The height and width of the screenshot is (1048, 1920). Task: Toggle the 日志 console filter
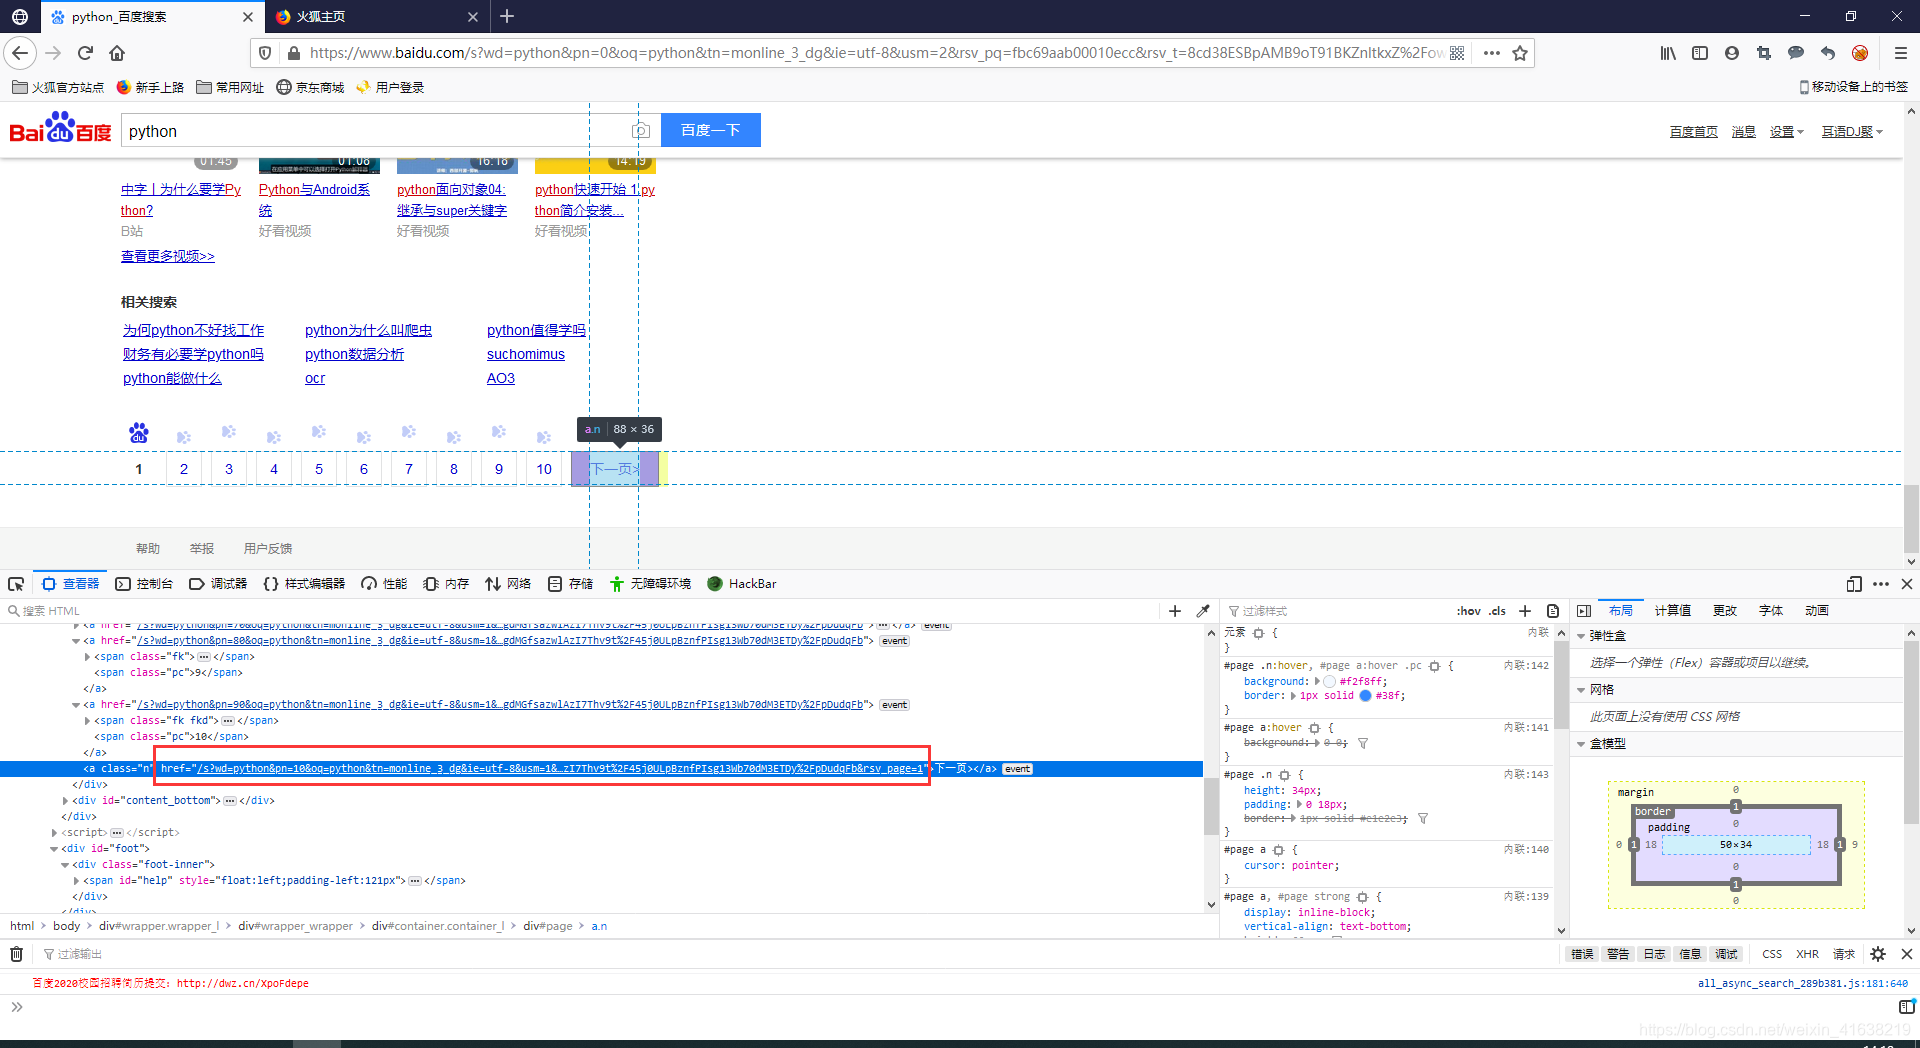click(x=1654, y=954)
